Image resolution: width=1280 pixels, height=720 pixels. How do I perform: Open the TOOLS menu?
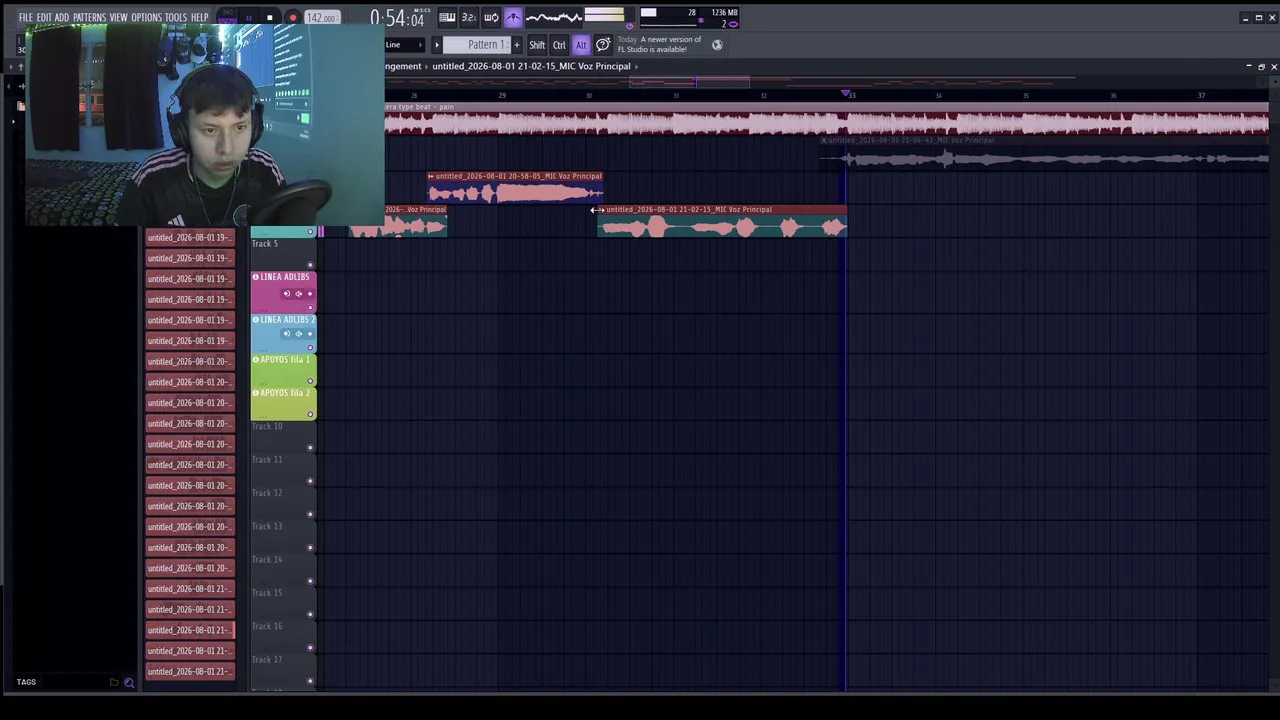(x=176, y=18)
